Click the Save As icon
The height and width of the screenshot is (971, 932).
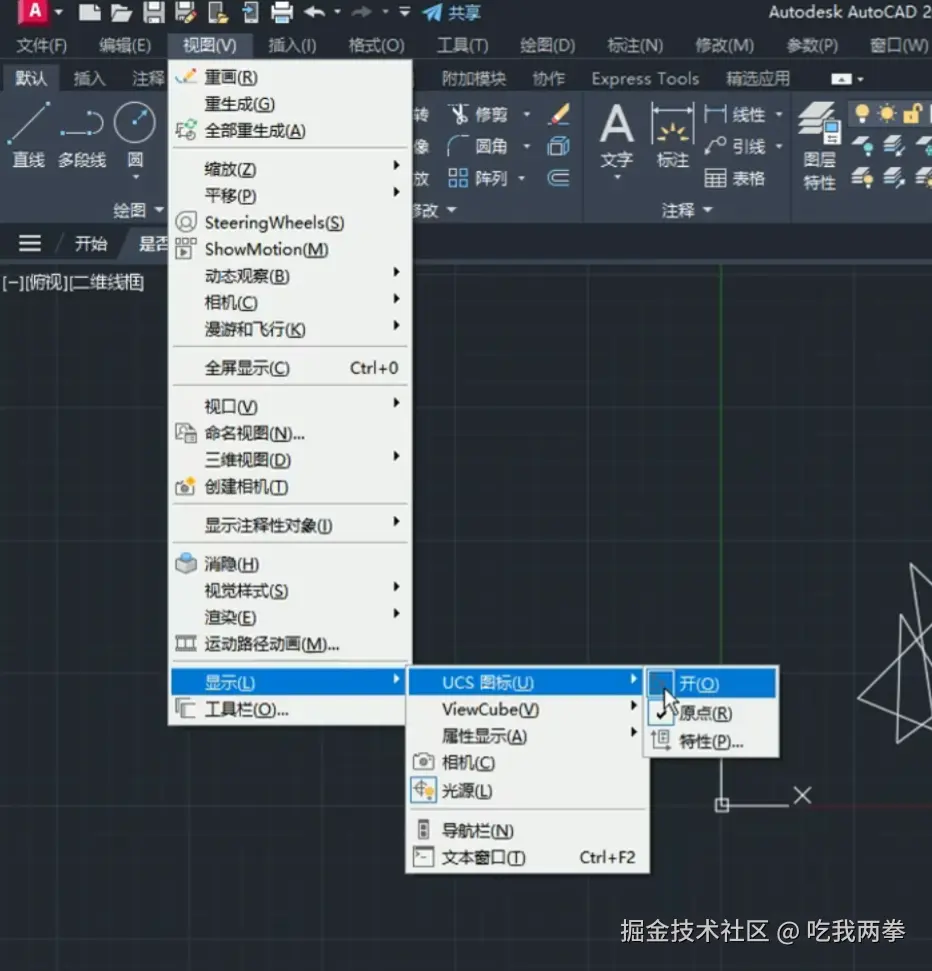click(186, 12)
